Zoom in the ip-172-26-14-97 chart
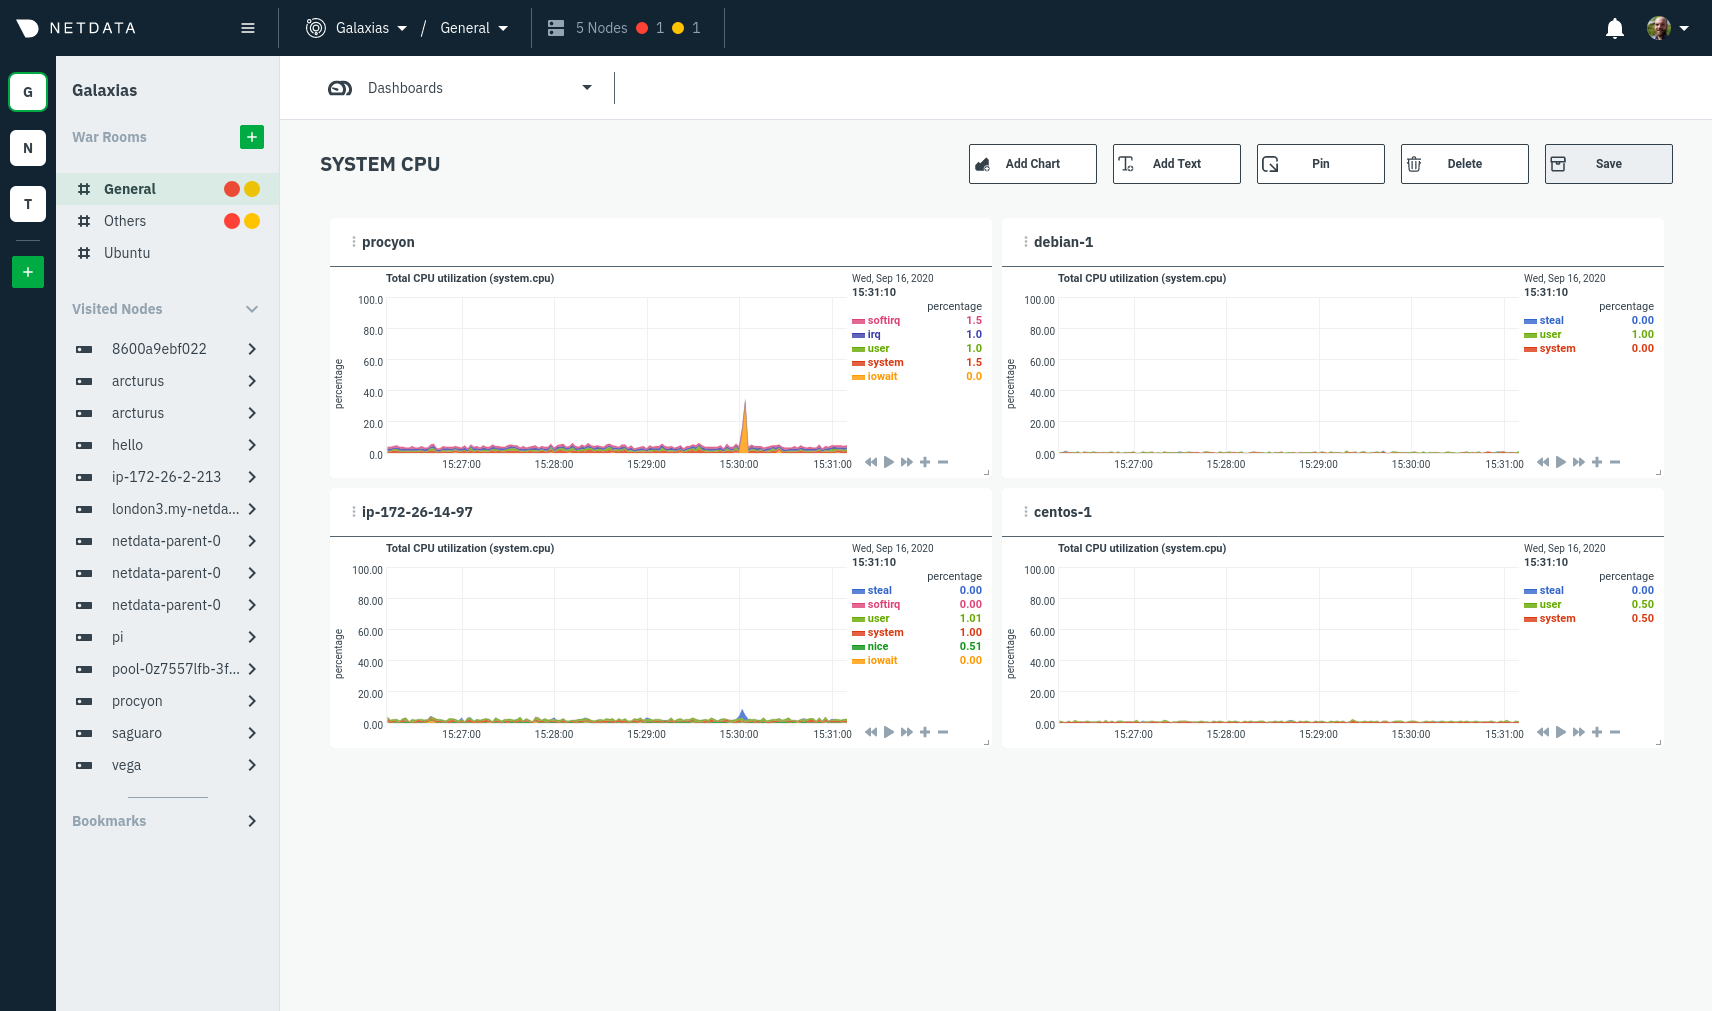1712x1011 pixels. point(925,732)
